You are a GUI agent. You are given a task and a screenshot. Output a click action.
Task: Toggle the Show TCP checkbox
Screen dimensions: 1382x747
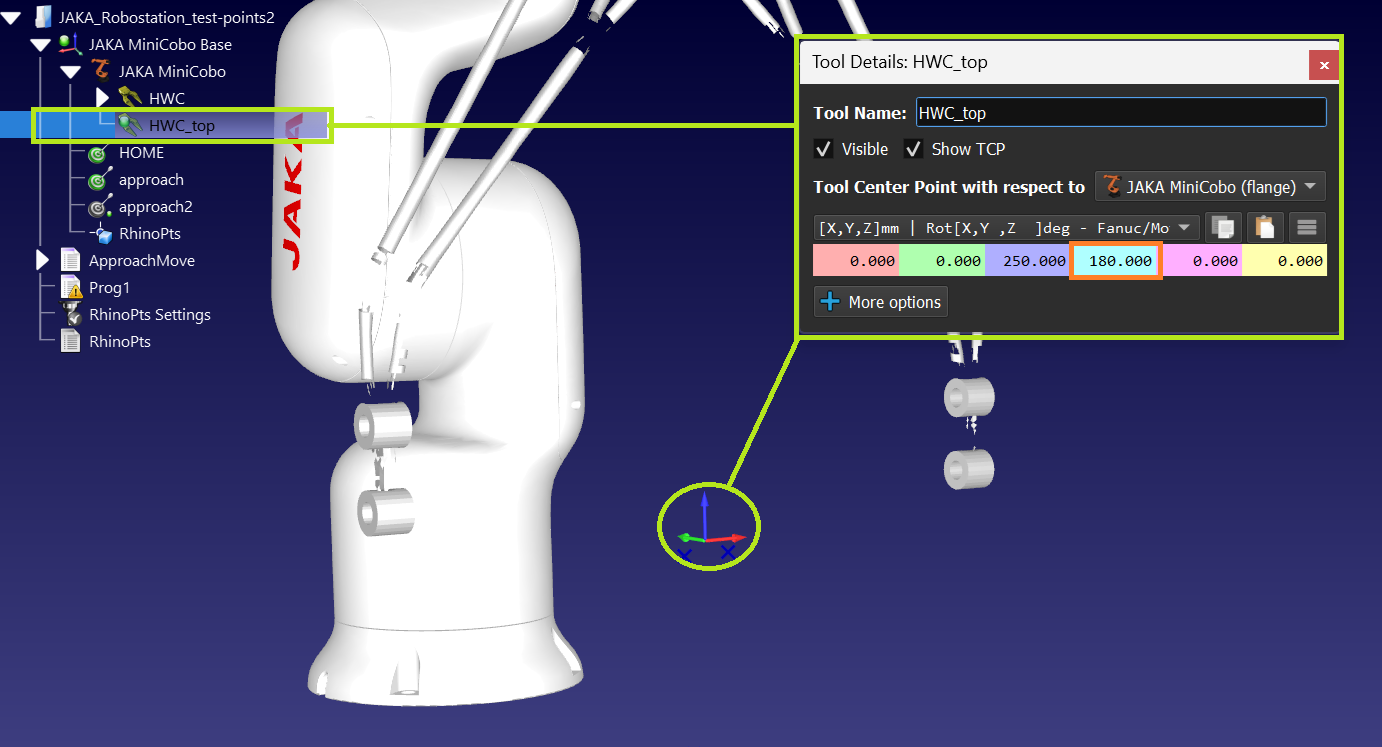pyautogui.click(x=913, y=149)
